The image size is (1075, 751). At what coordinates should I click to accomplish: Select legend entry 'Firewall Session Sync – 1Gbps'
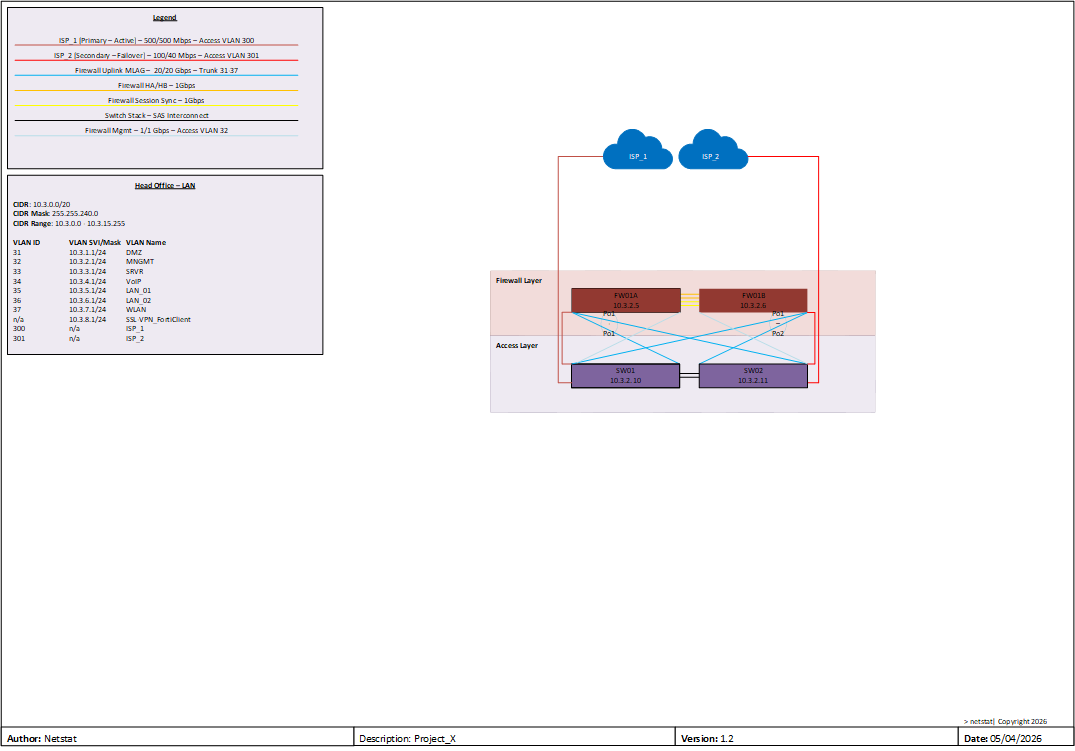156,101
